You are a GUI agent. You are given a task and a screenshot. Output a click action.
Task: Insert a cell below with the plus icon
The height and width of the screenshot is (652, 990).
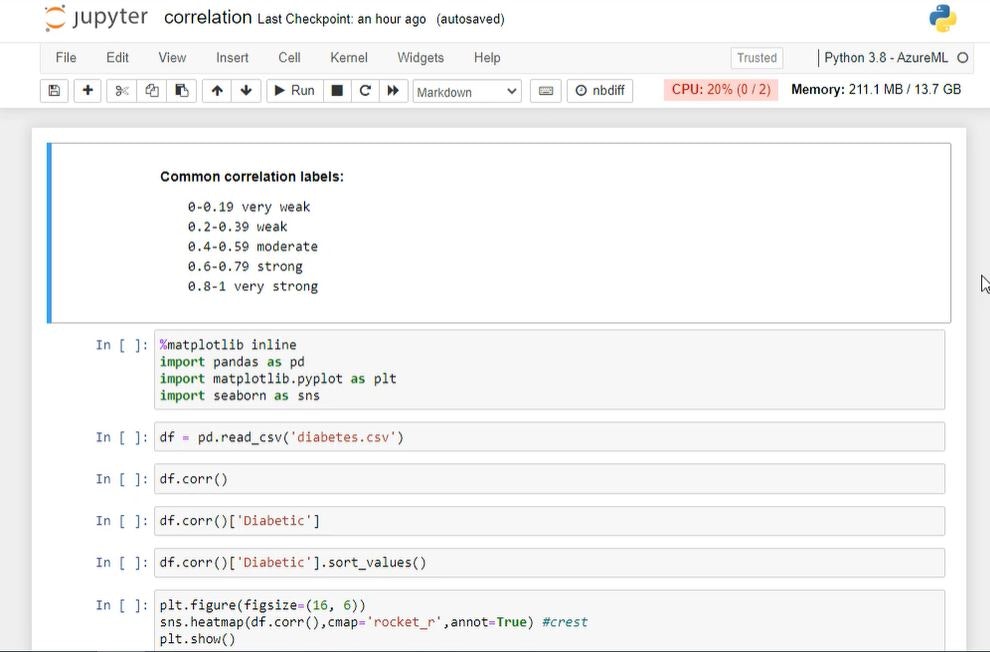88,91
